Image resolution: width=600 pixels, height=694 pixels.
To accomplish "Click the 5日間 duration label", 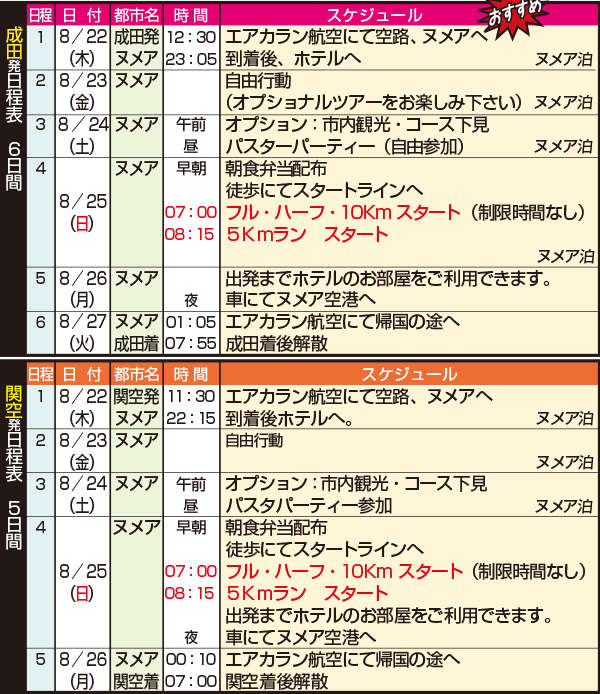I will click(14, 525).
